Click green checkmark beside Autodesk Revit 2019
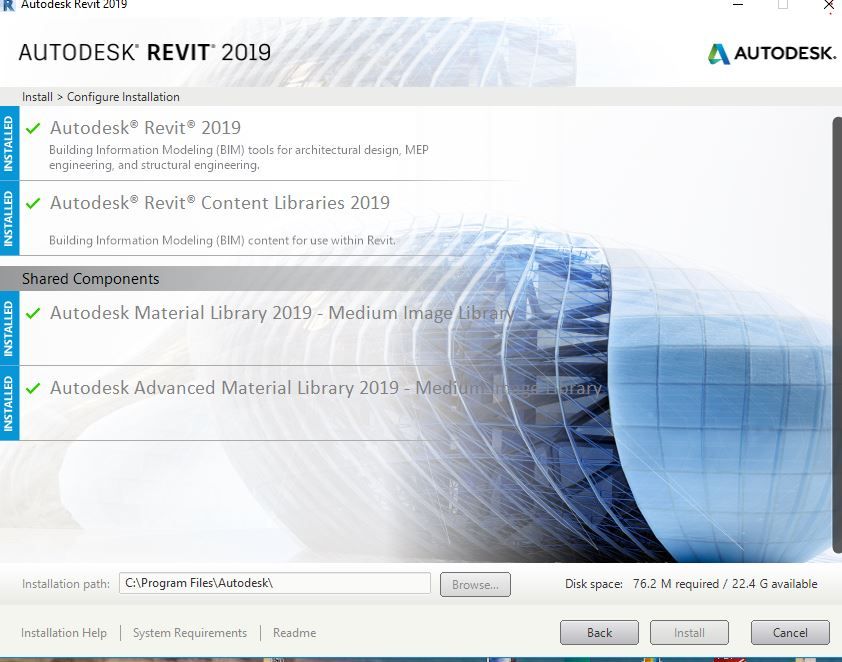The width and height of the screenshot is (842, 662). pos(33,128)
